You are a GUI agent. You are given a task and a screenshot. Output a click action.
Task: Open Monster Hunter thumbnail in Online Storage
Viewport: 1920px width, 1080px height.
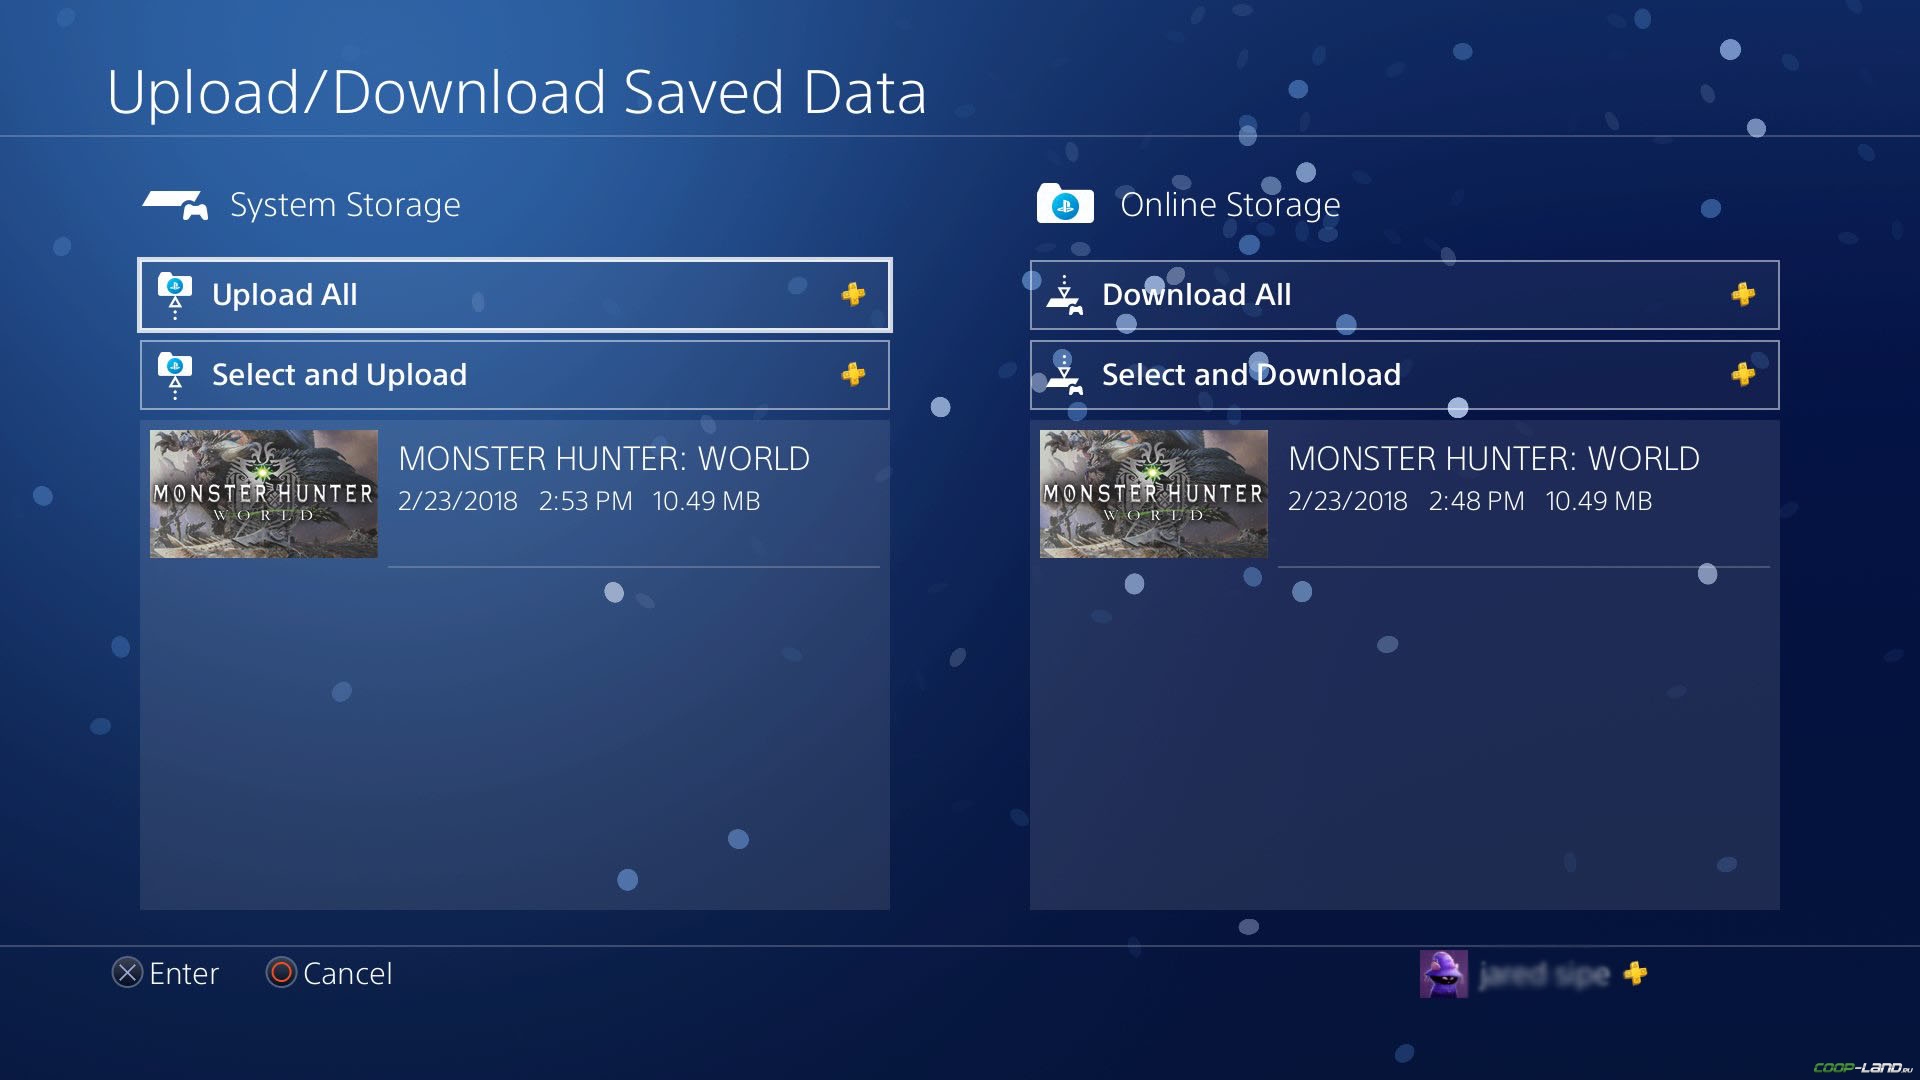click(1154, 494)
